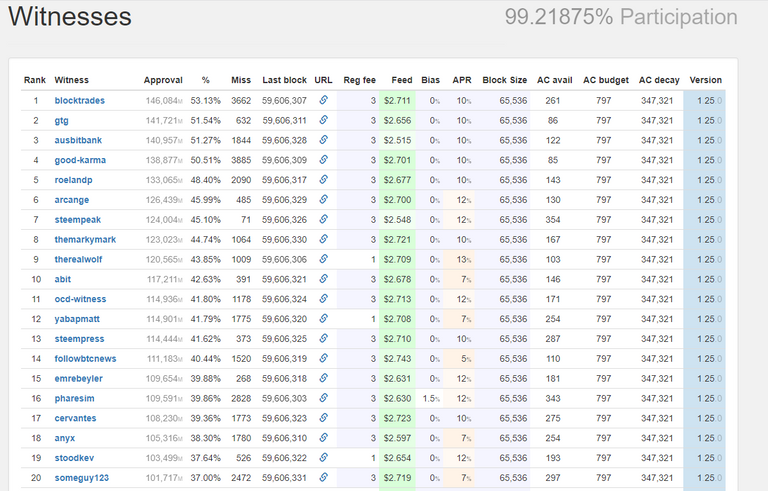This screenshot has height=491, width=768.
Task: Click the APR column header
Action: pos(462,80)
